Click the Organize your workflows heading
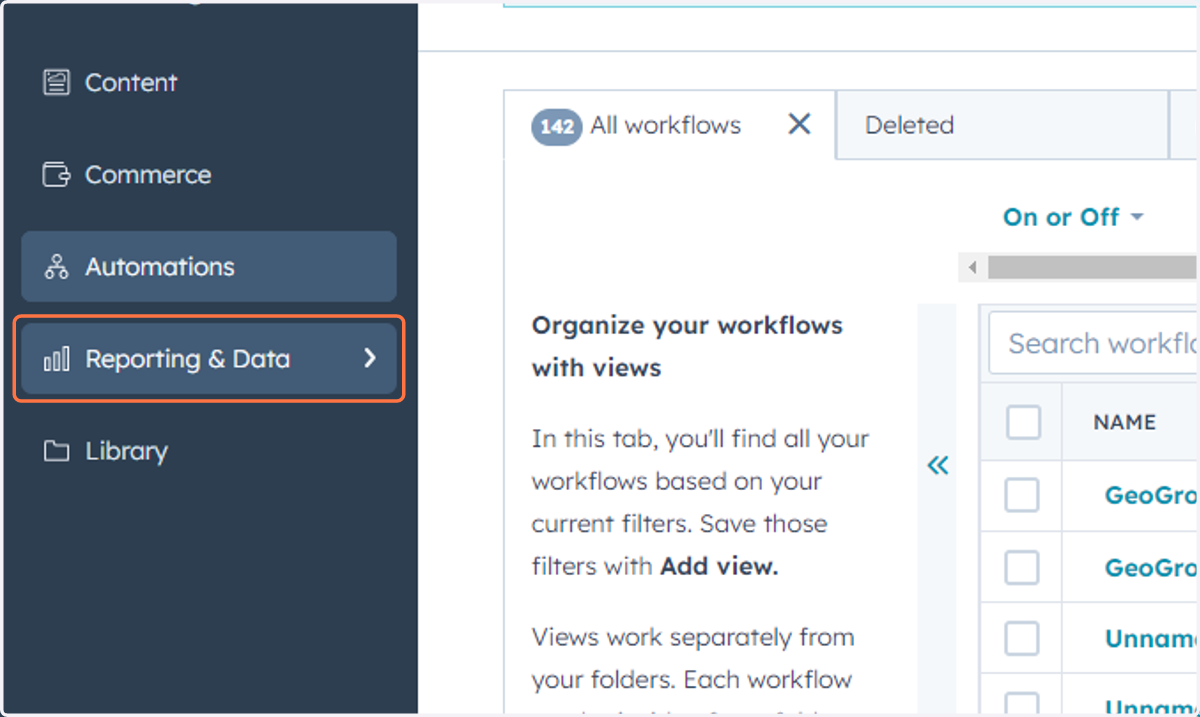This screenshot has height=717, width=1200. [x=687, y=346]
